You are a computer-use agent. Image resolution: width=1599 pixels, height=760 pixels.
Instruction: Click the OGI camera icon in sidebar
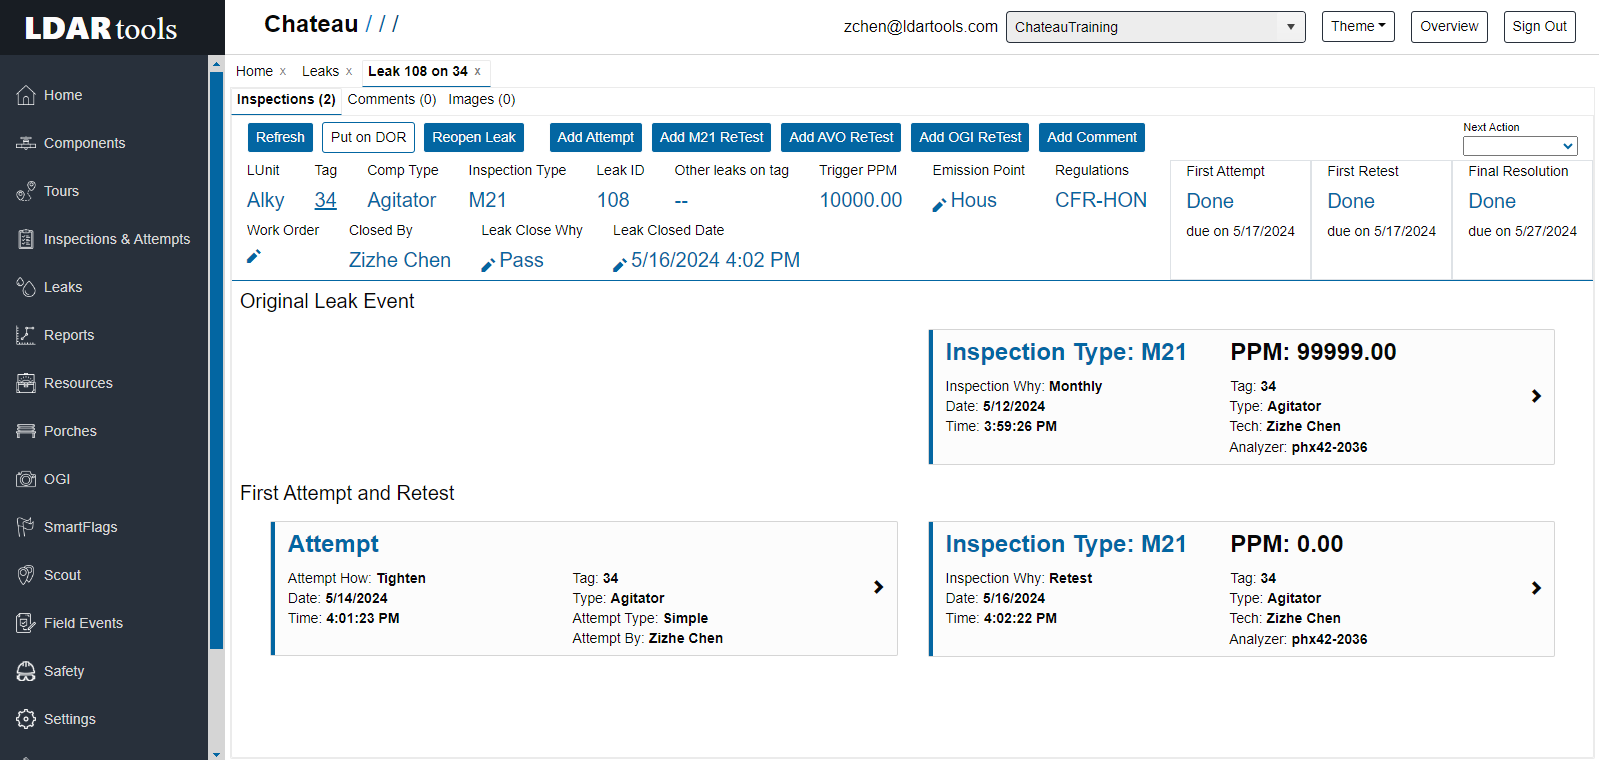(x=26, y=479)
